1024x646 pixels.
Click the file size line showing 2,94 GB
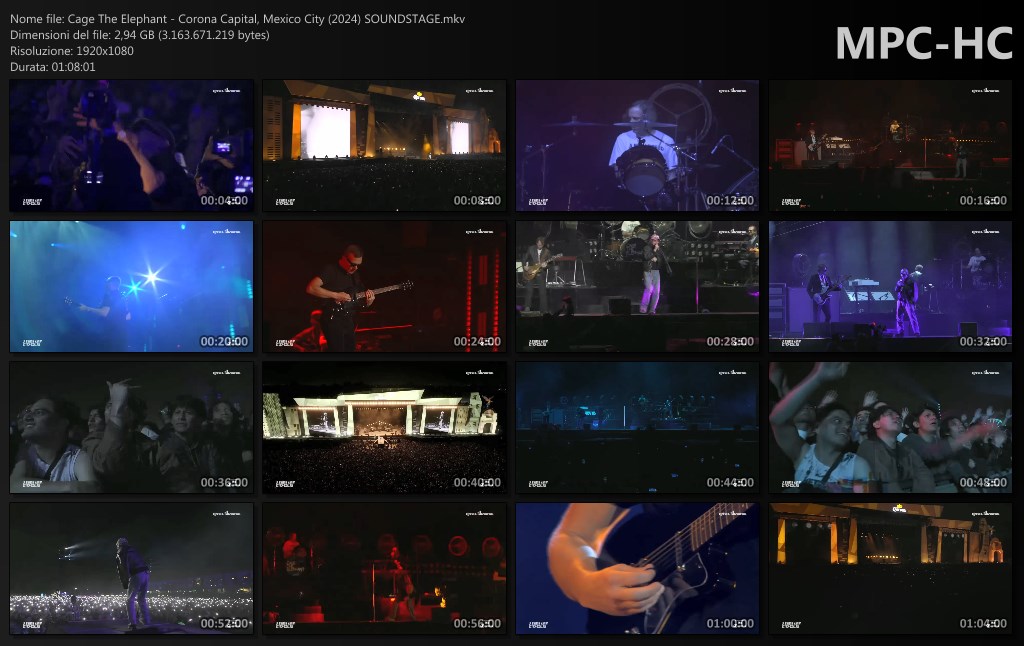pyautogui.click(x=139, y=35)
